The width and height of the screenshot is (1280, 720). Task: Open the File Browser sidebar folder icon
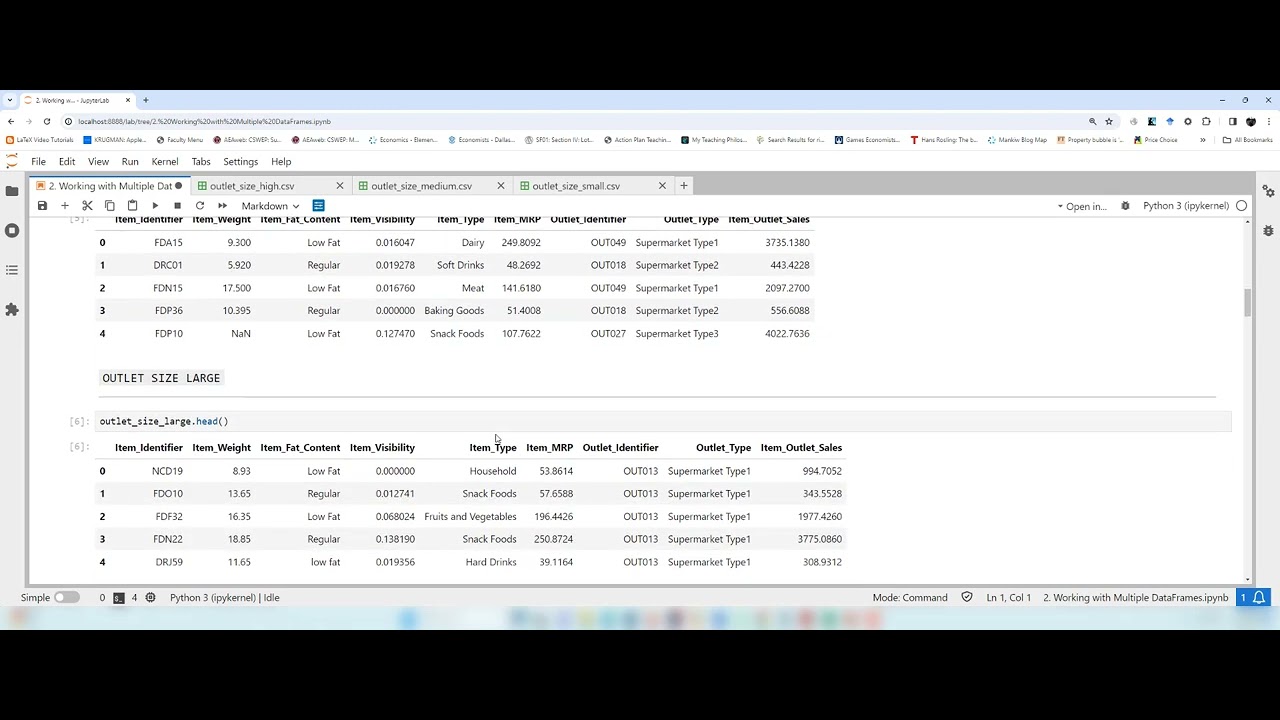pyautogui.click(x=12, y=190)
